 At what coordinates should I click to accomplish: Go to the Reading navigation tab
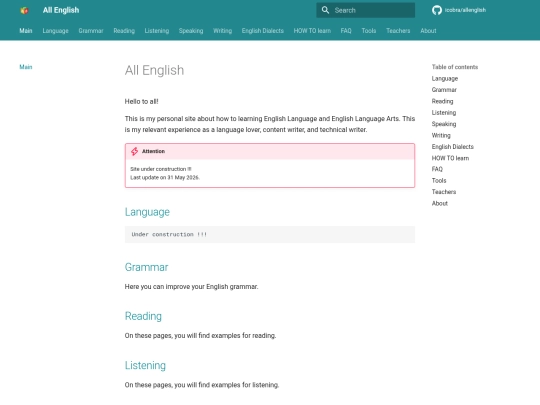point(124,31)
